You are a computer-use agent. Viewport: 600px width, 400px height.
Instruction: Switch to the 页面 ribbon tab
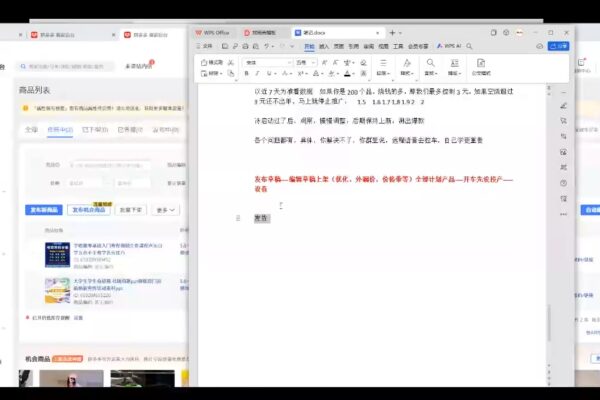[x=339, y=46]
